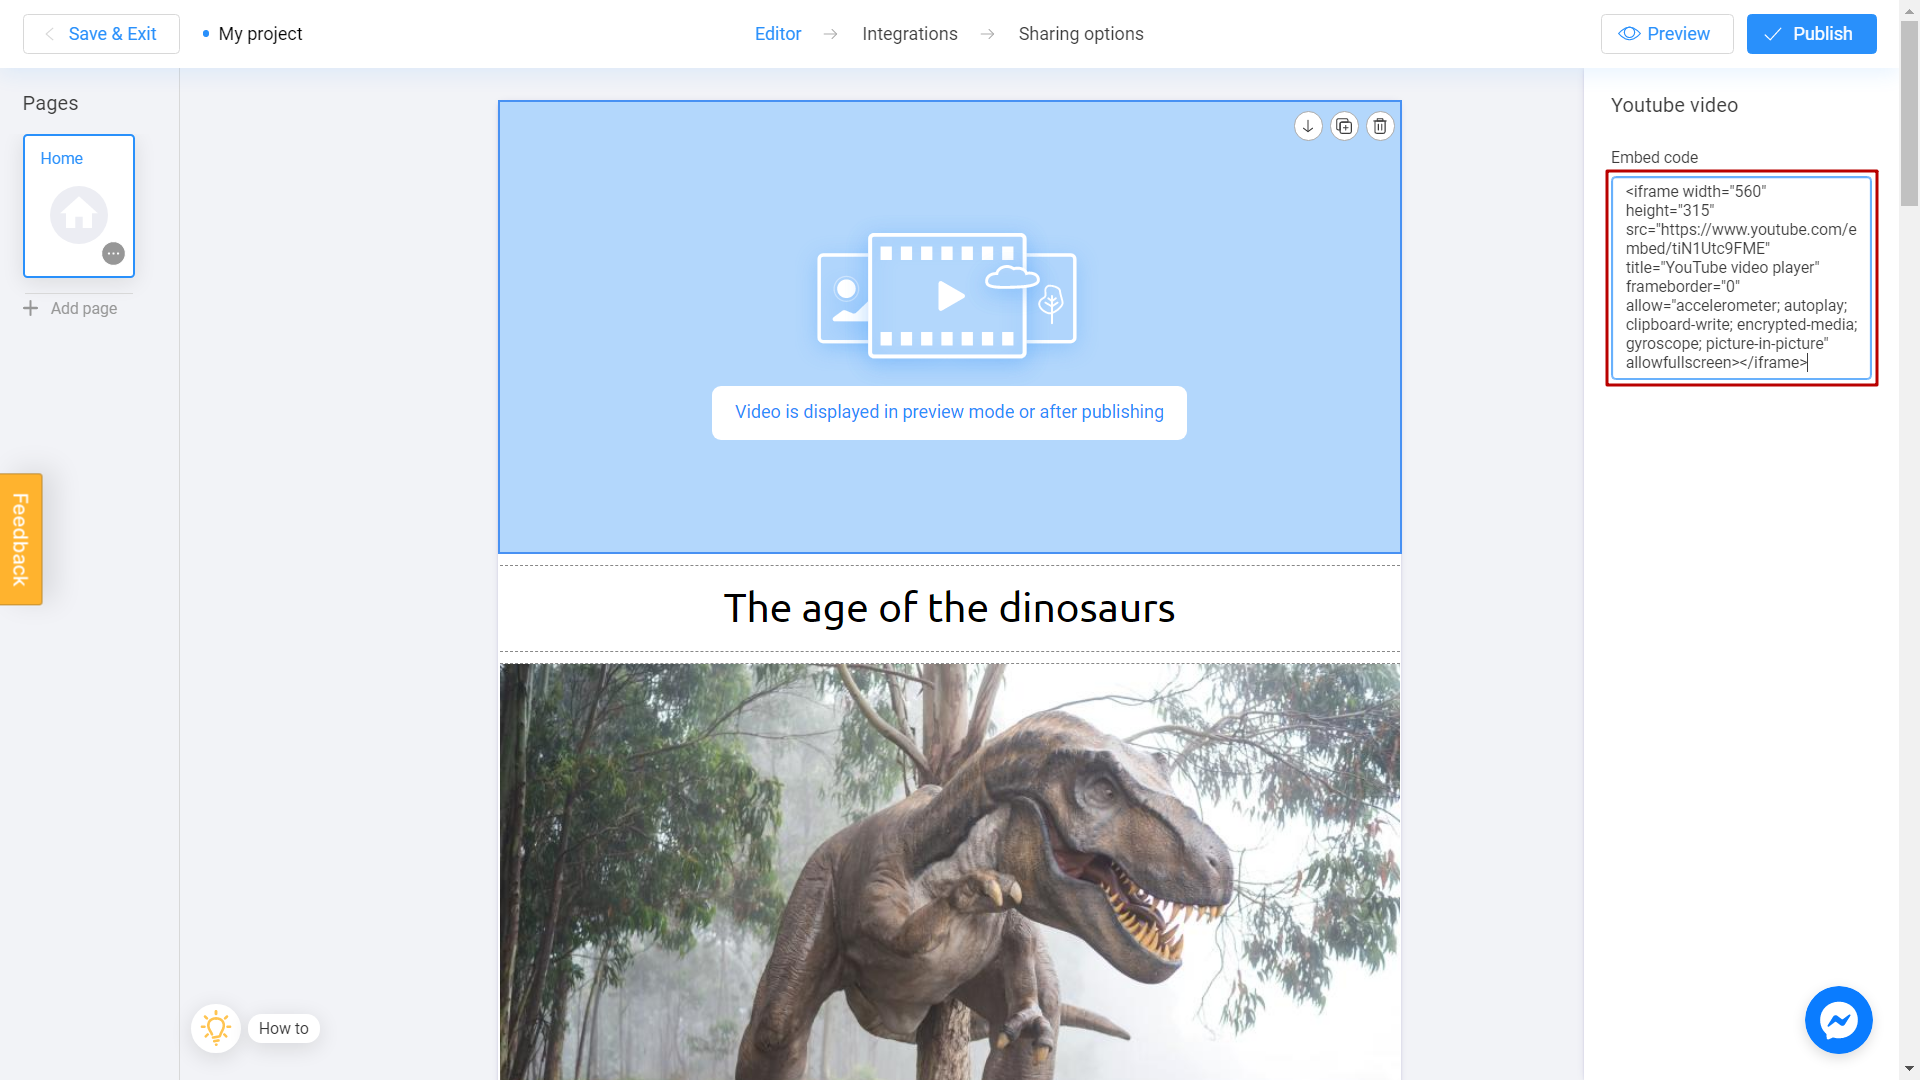This screenshot has height=1080, width=1920.
Task: Select The age of the dinosaurs heading
Action: (x=950, y=608)
